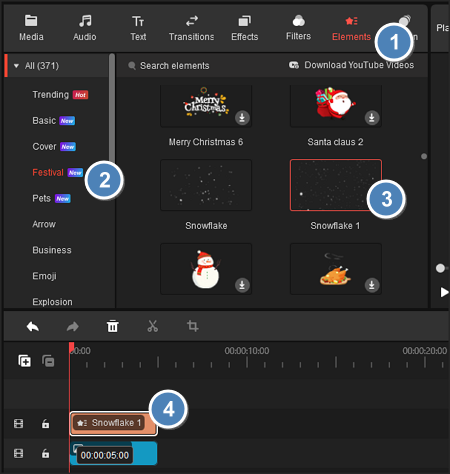The image size is (450, 474).
Task: Delete the selected clip with trash icon
Action: (x=113, y=326)
